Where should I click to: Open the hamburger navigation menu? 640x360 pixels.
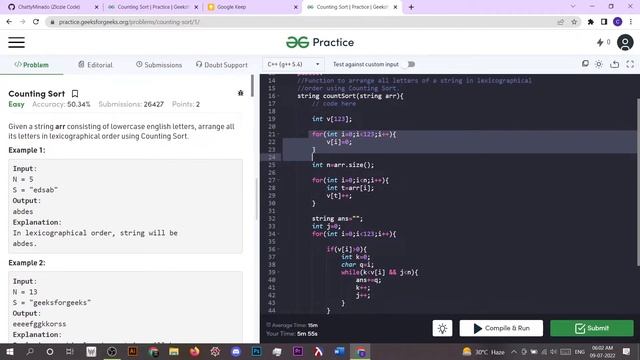[x=16, y=42]
